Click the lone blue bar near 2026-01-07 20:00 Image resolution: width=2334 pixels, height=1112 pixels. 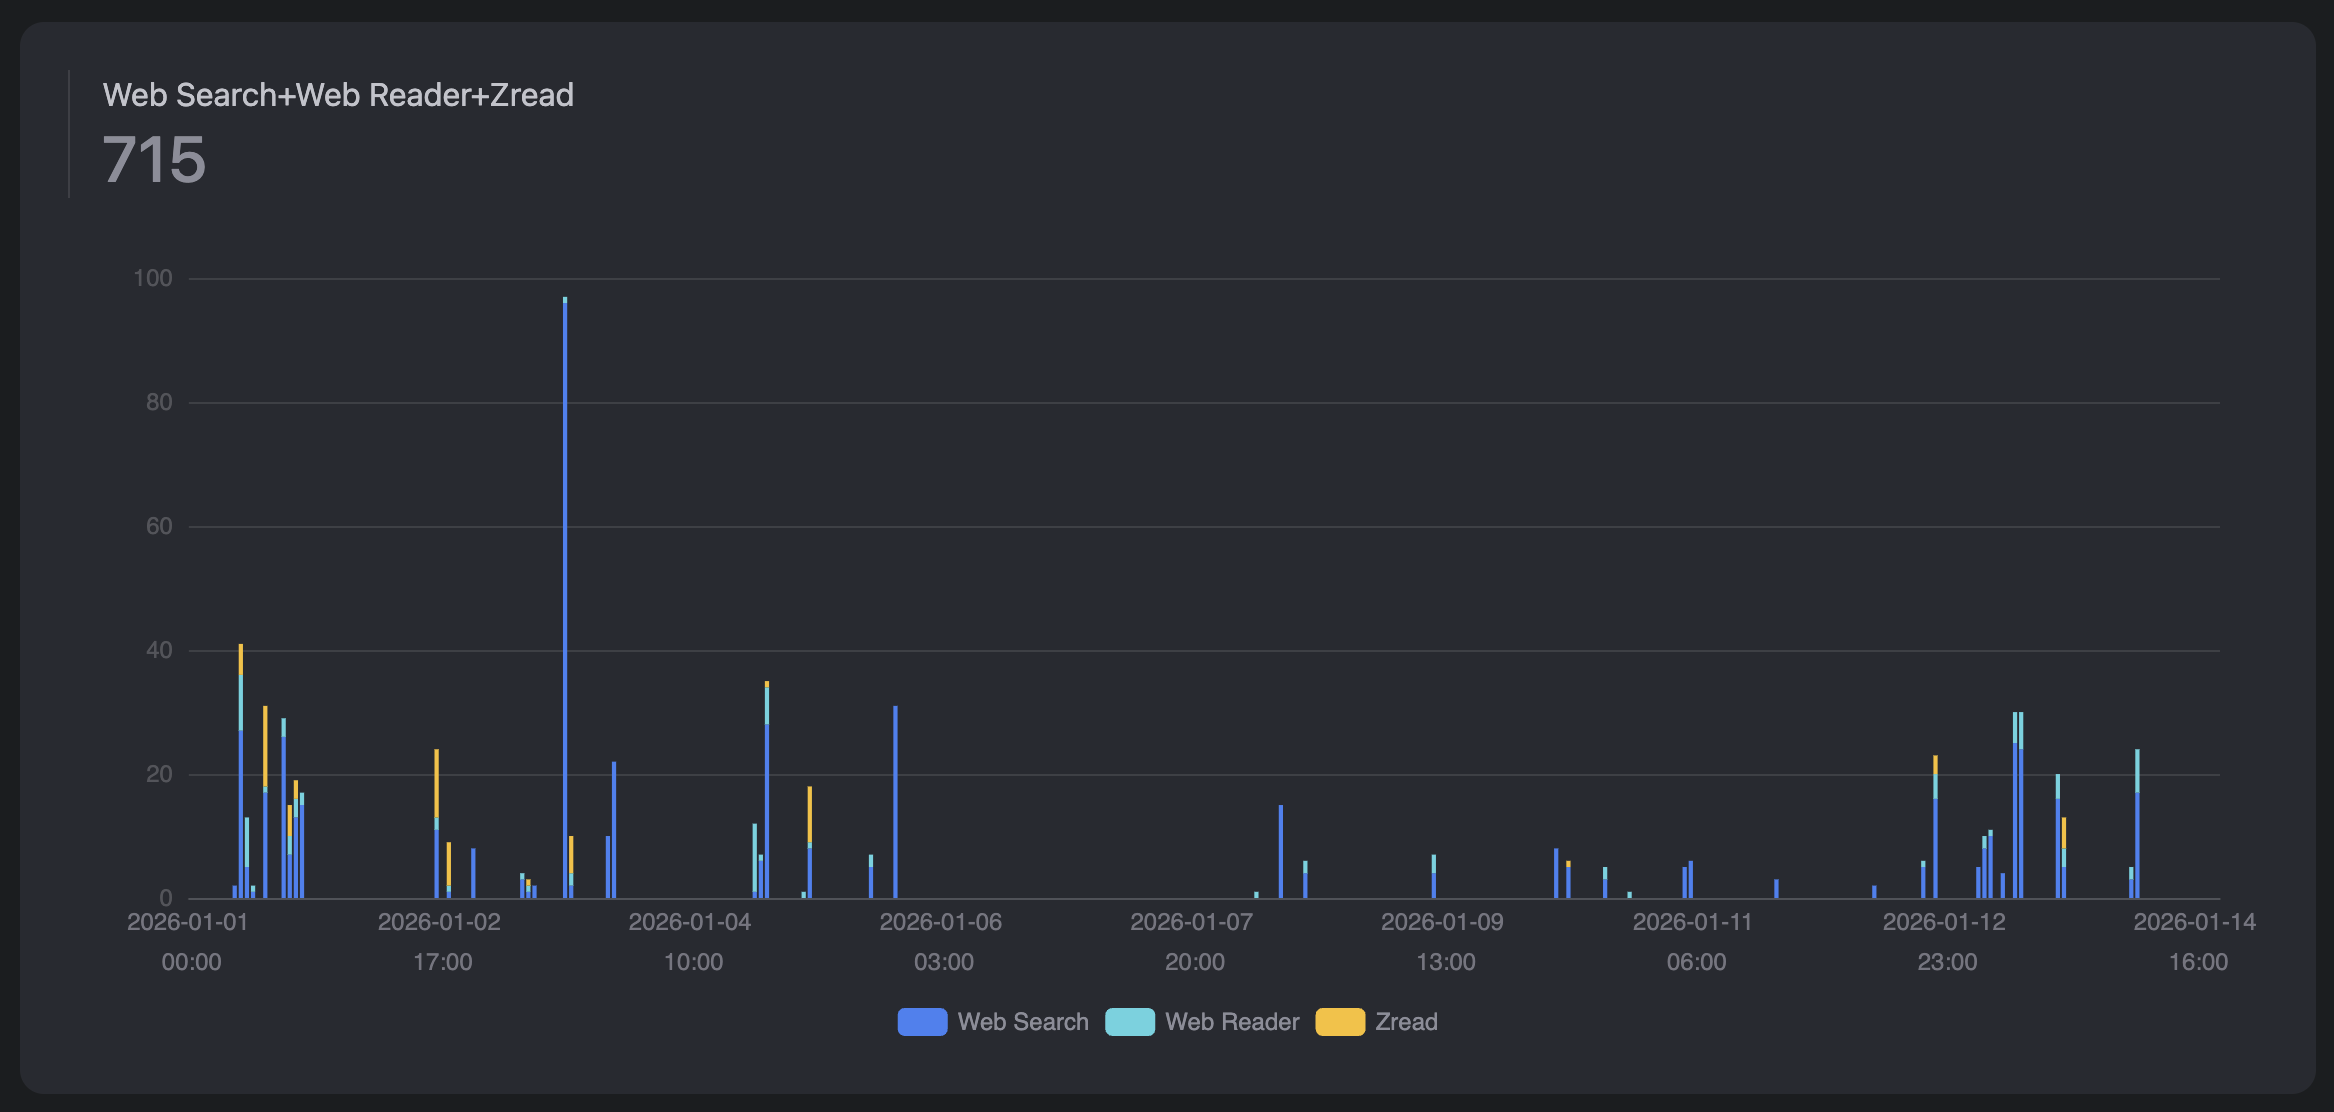[x=1280, y=850]
